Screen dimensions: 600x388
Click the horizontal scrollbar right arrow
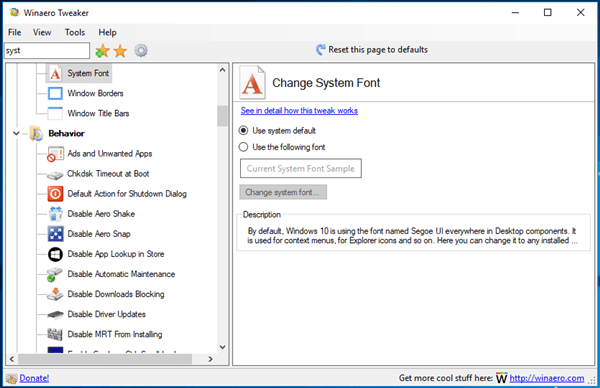coord(210,359)
